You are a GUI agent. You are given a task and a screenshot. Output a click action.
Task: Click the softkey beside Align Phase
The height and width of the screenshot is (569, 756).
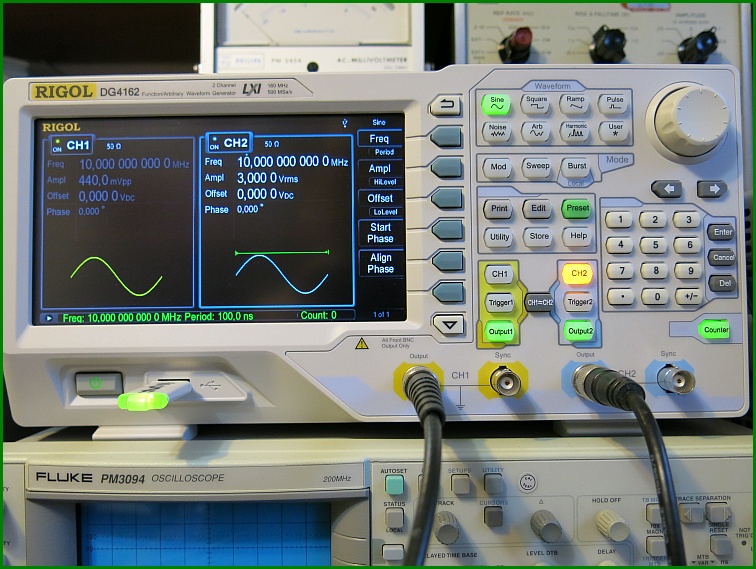448,261
